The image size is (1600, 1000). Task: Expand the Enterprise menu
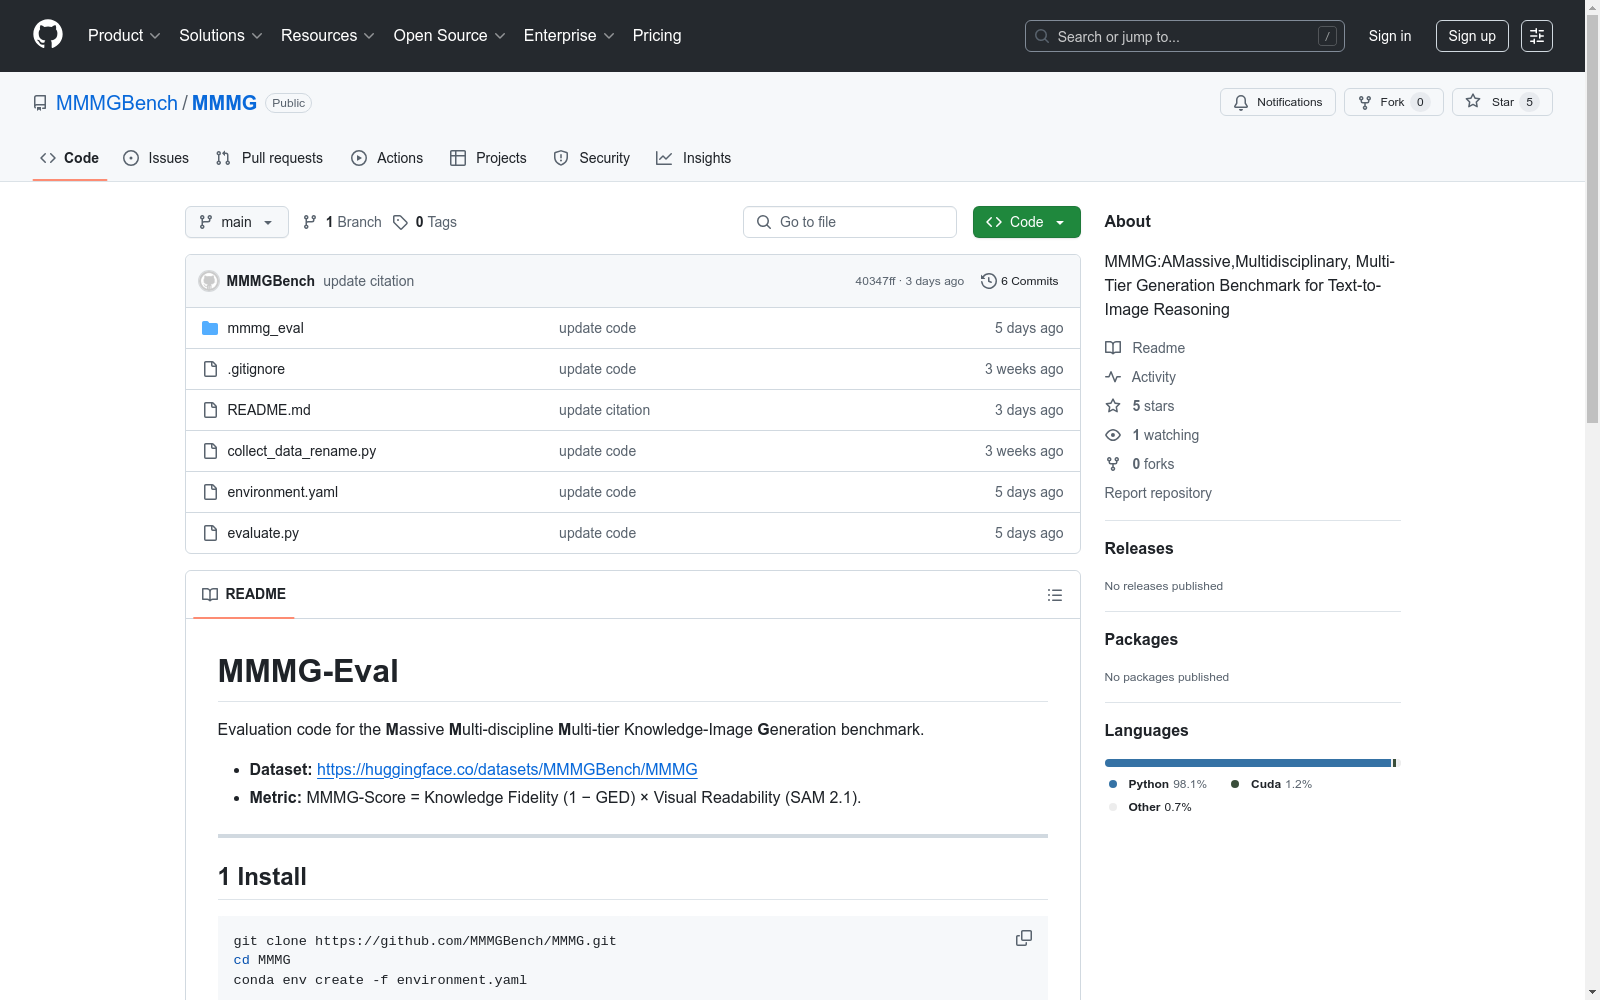coord(569,36)
